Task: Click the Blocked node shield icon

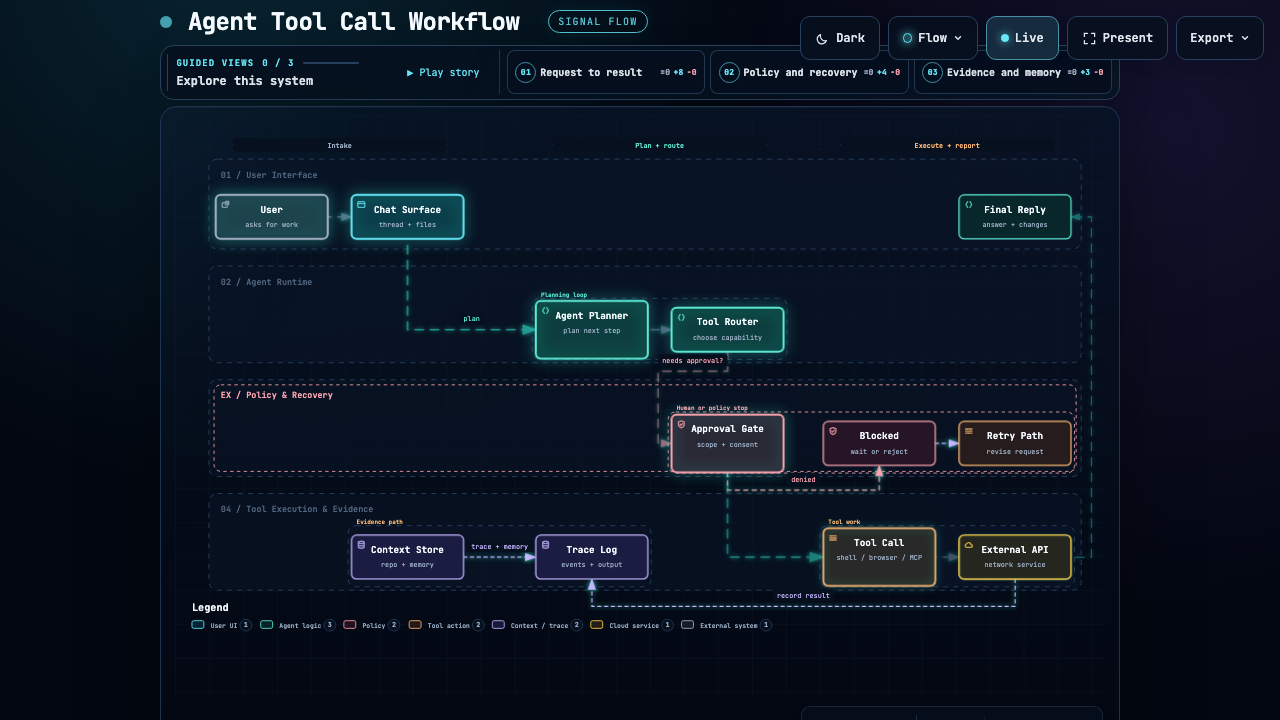Action: [x=833, y=431]
